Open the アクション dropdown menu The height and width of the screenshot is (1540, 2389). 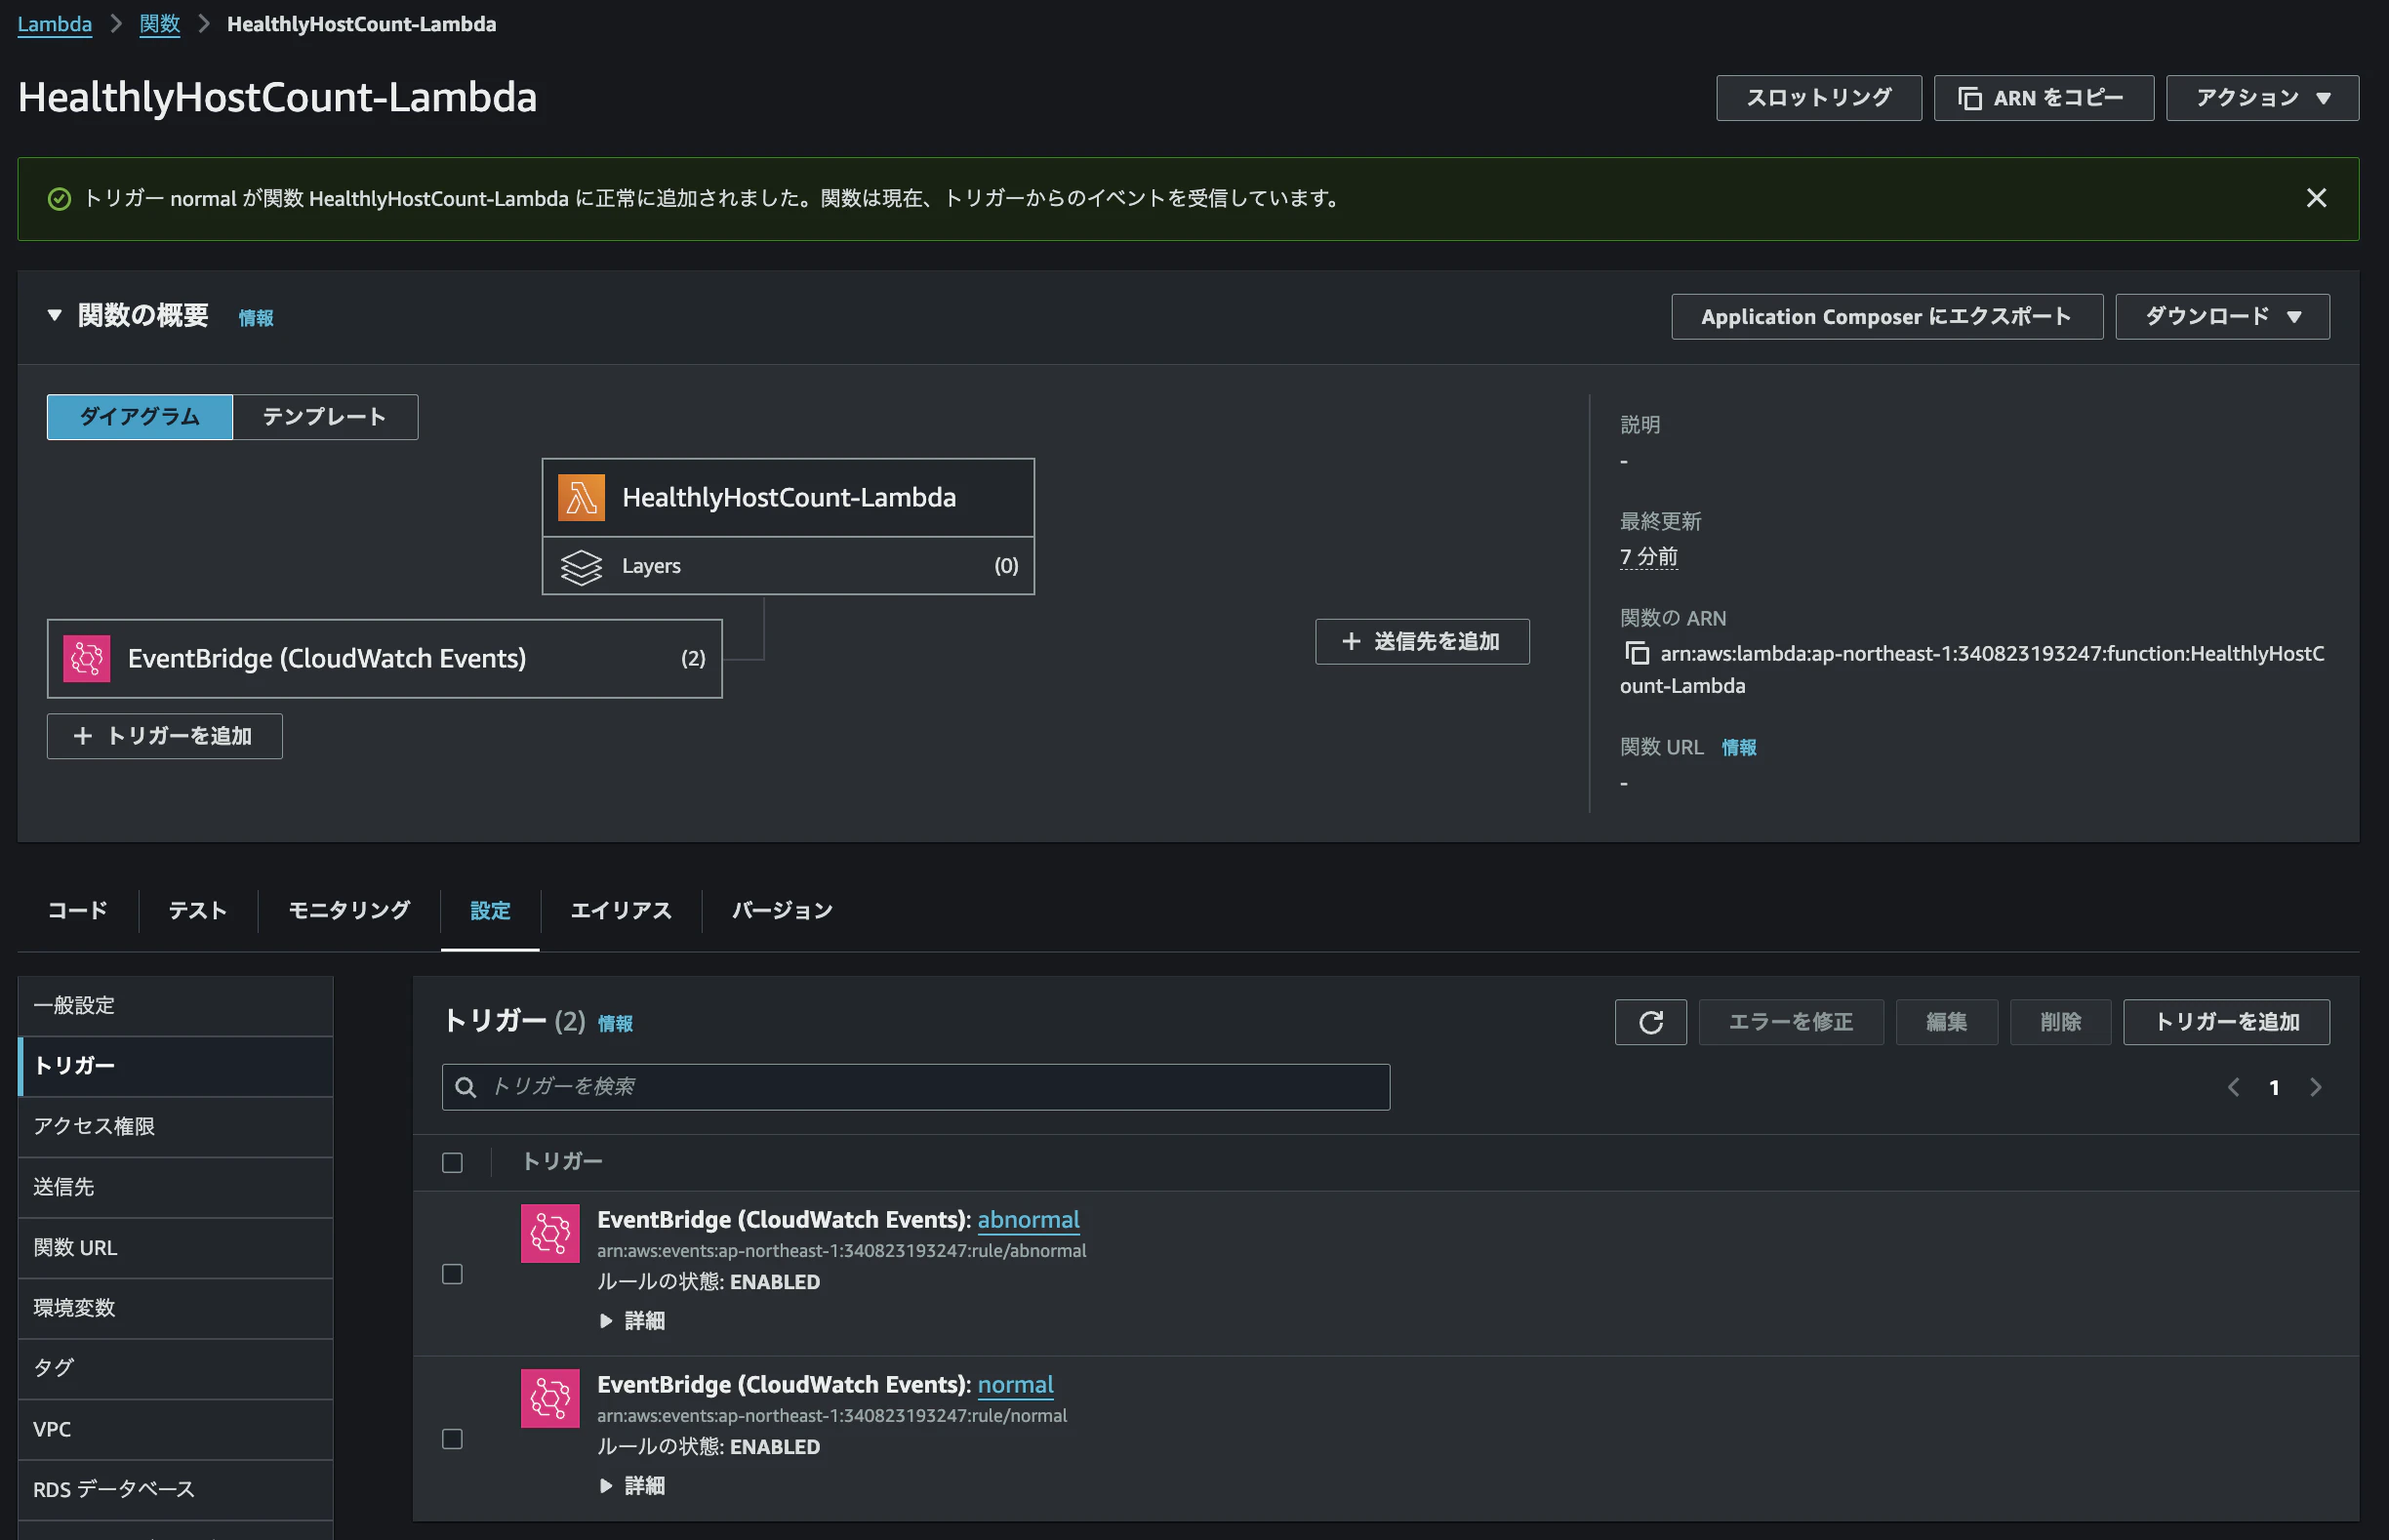point(2262,98)
